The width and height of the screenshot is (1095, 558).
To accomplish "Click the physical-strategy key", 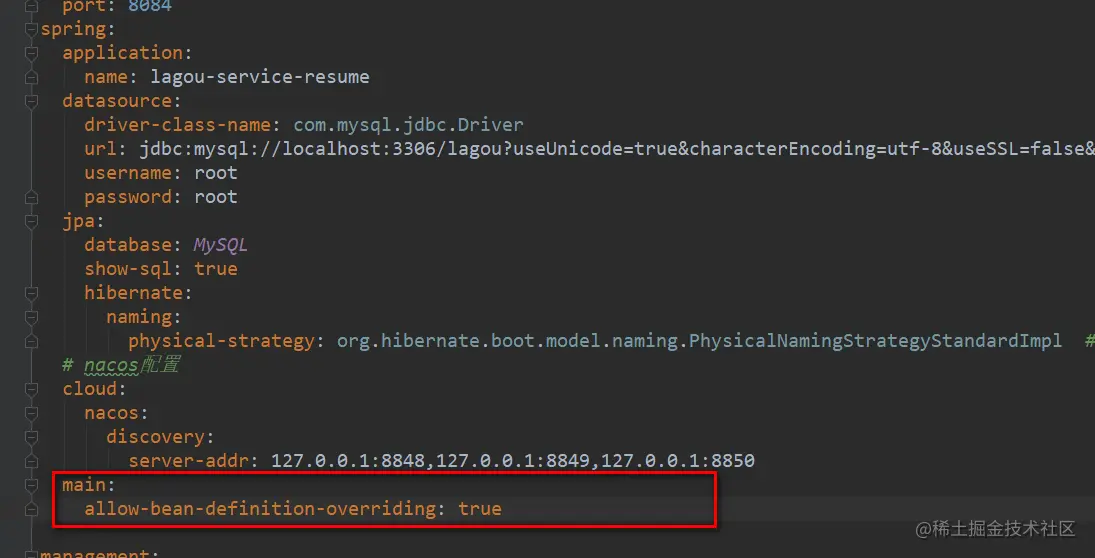I will [222, 342].
